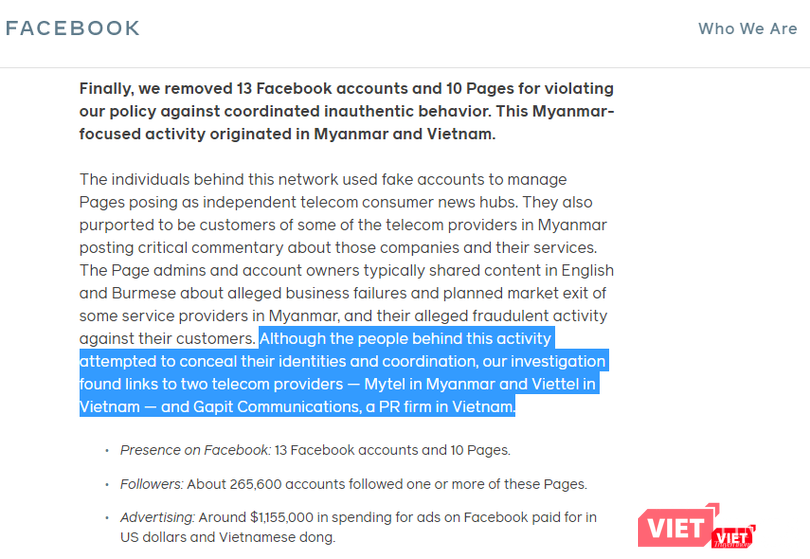Image resolution: width=810 pixels, height=559 pixels.
Task: Click the Followers bullet label
Action: click(152, 484)
